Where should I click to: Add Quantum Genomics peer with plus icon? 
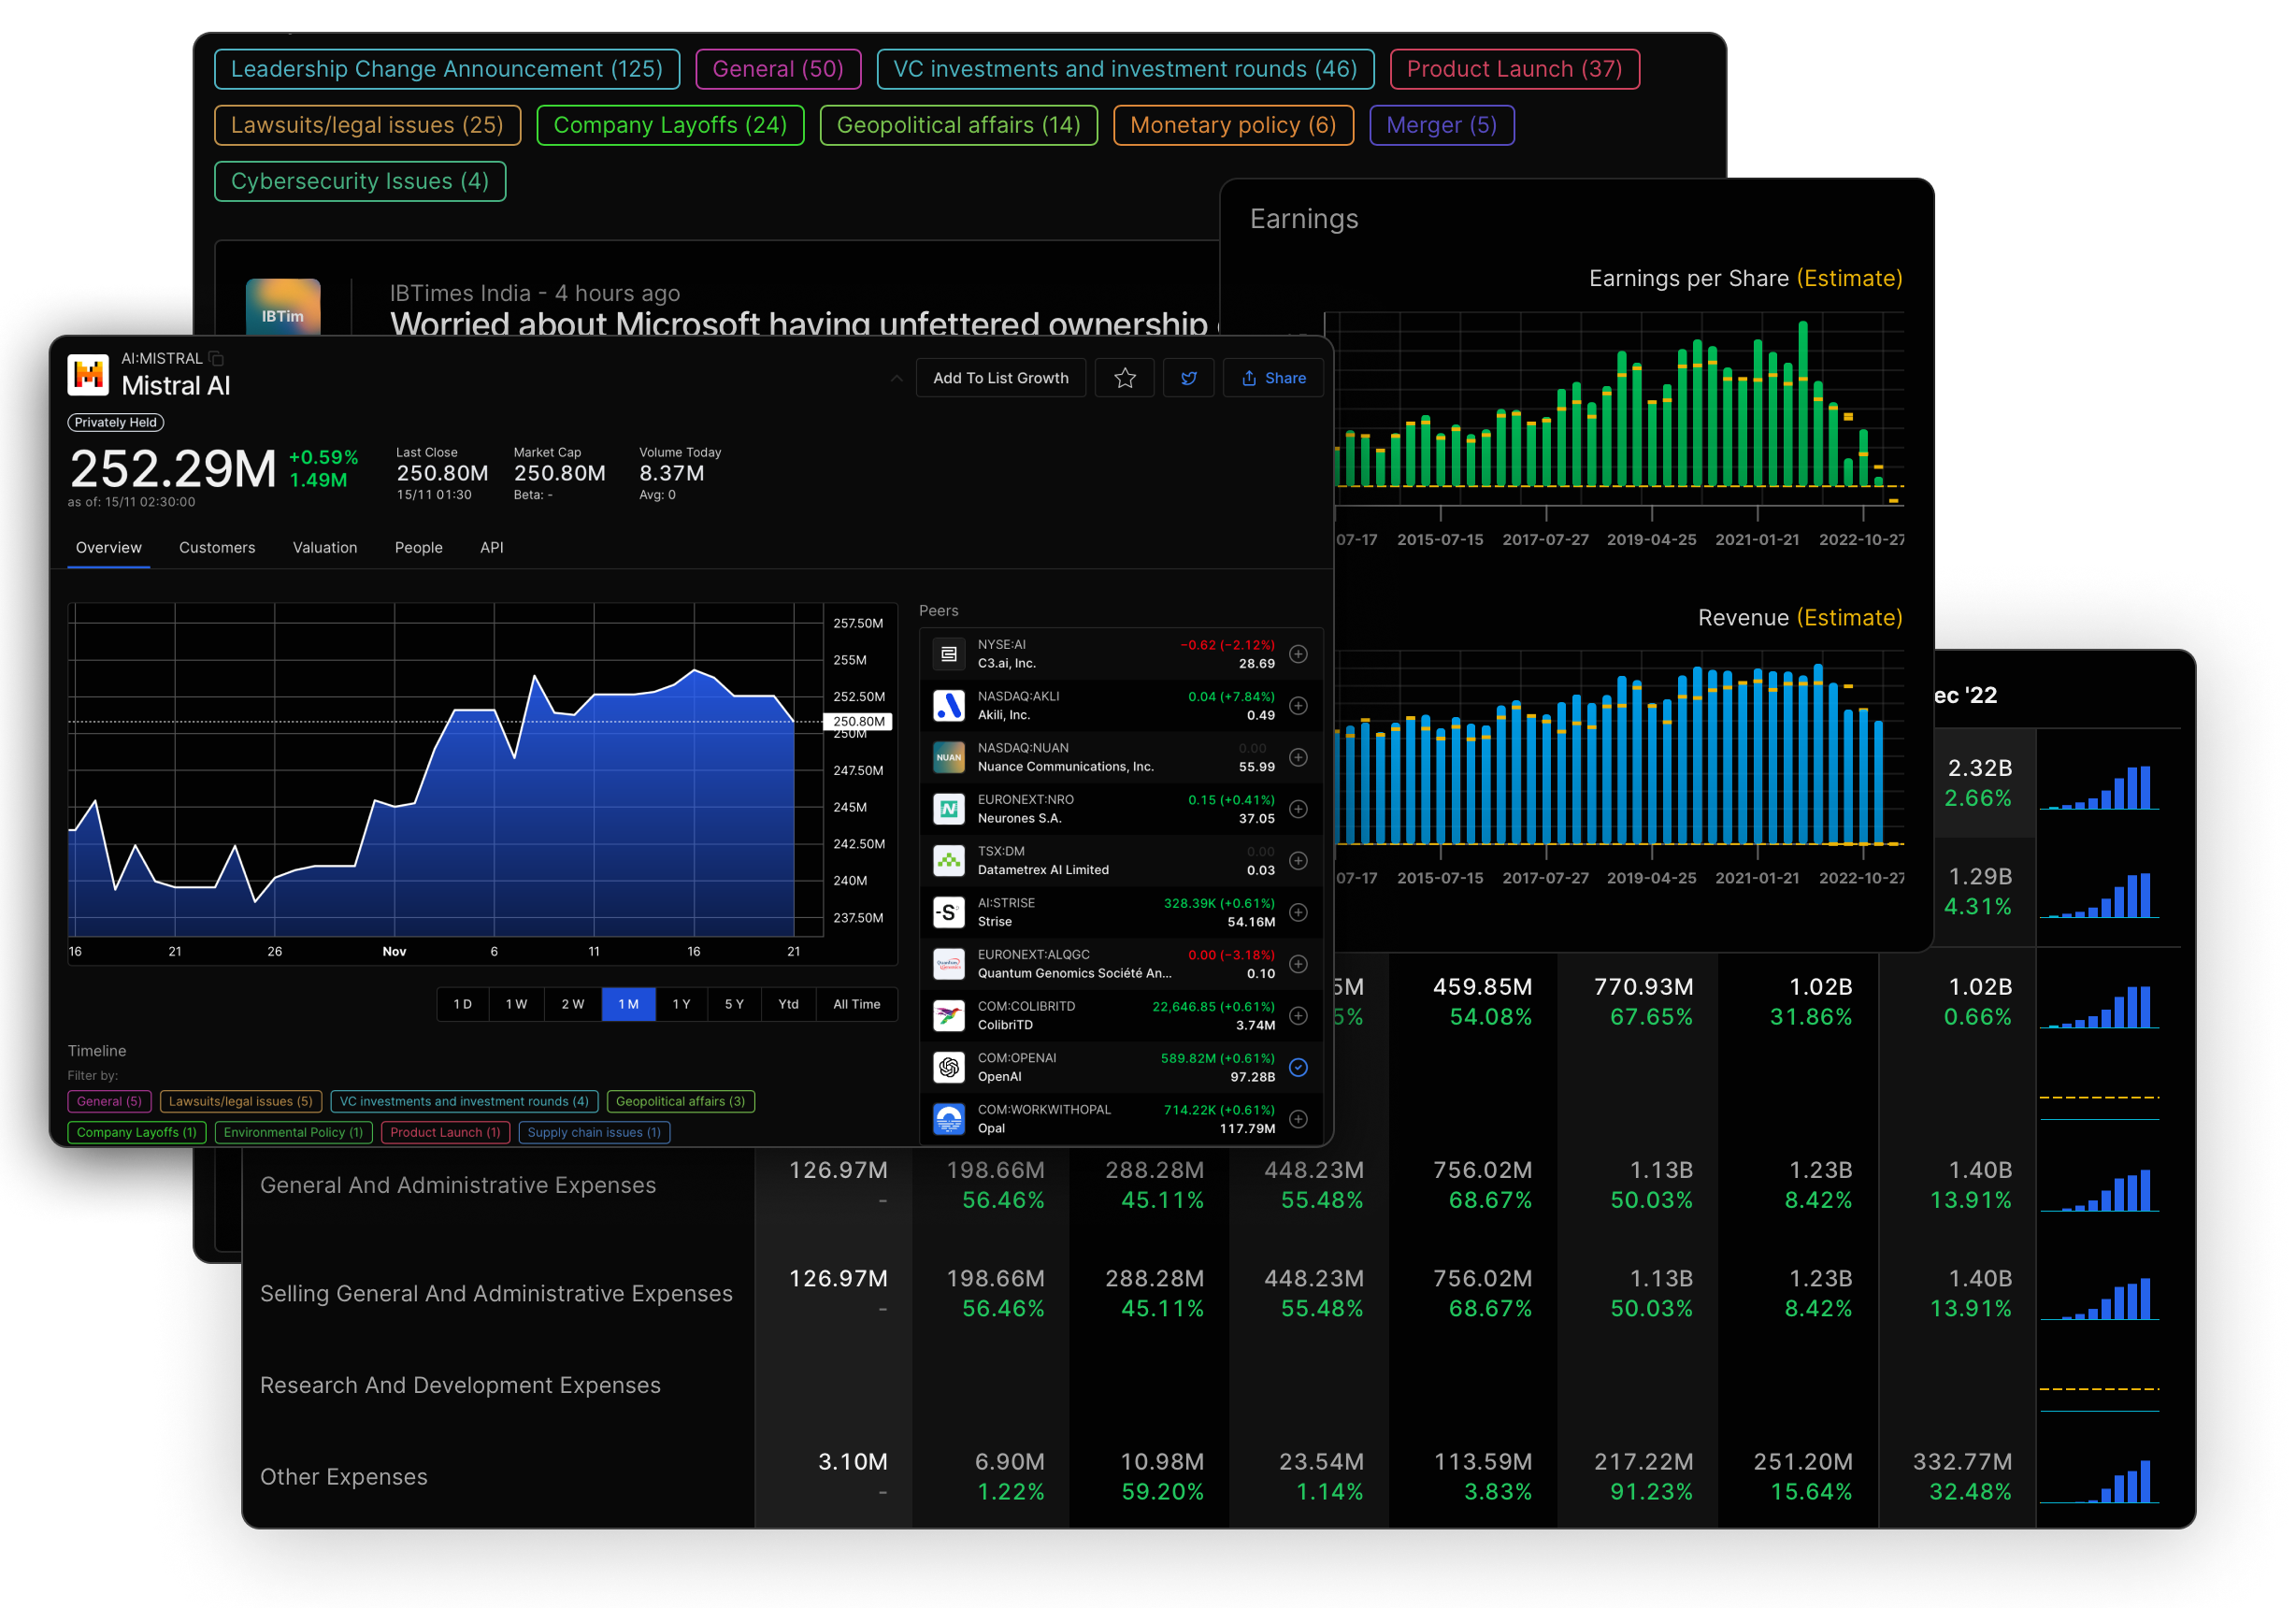click(x=1298, y=964)
